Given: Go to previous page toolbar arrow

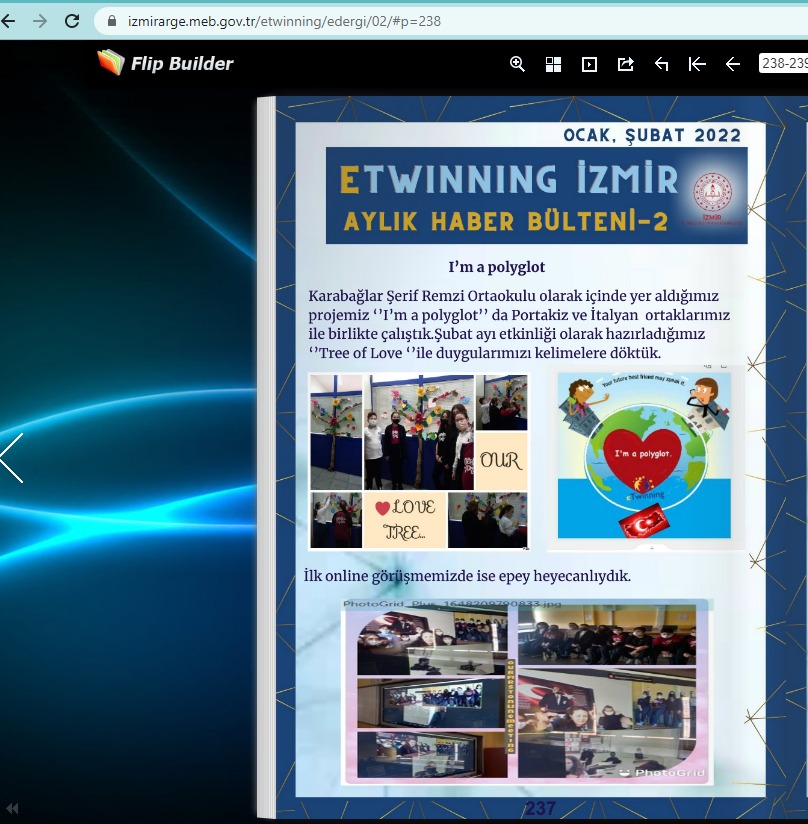Looking at the screenshot, I should click(x=733, y=64).
